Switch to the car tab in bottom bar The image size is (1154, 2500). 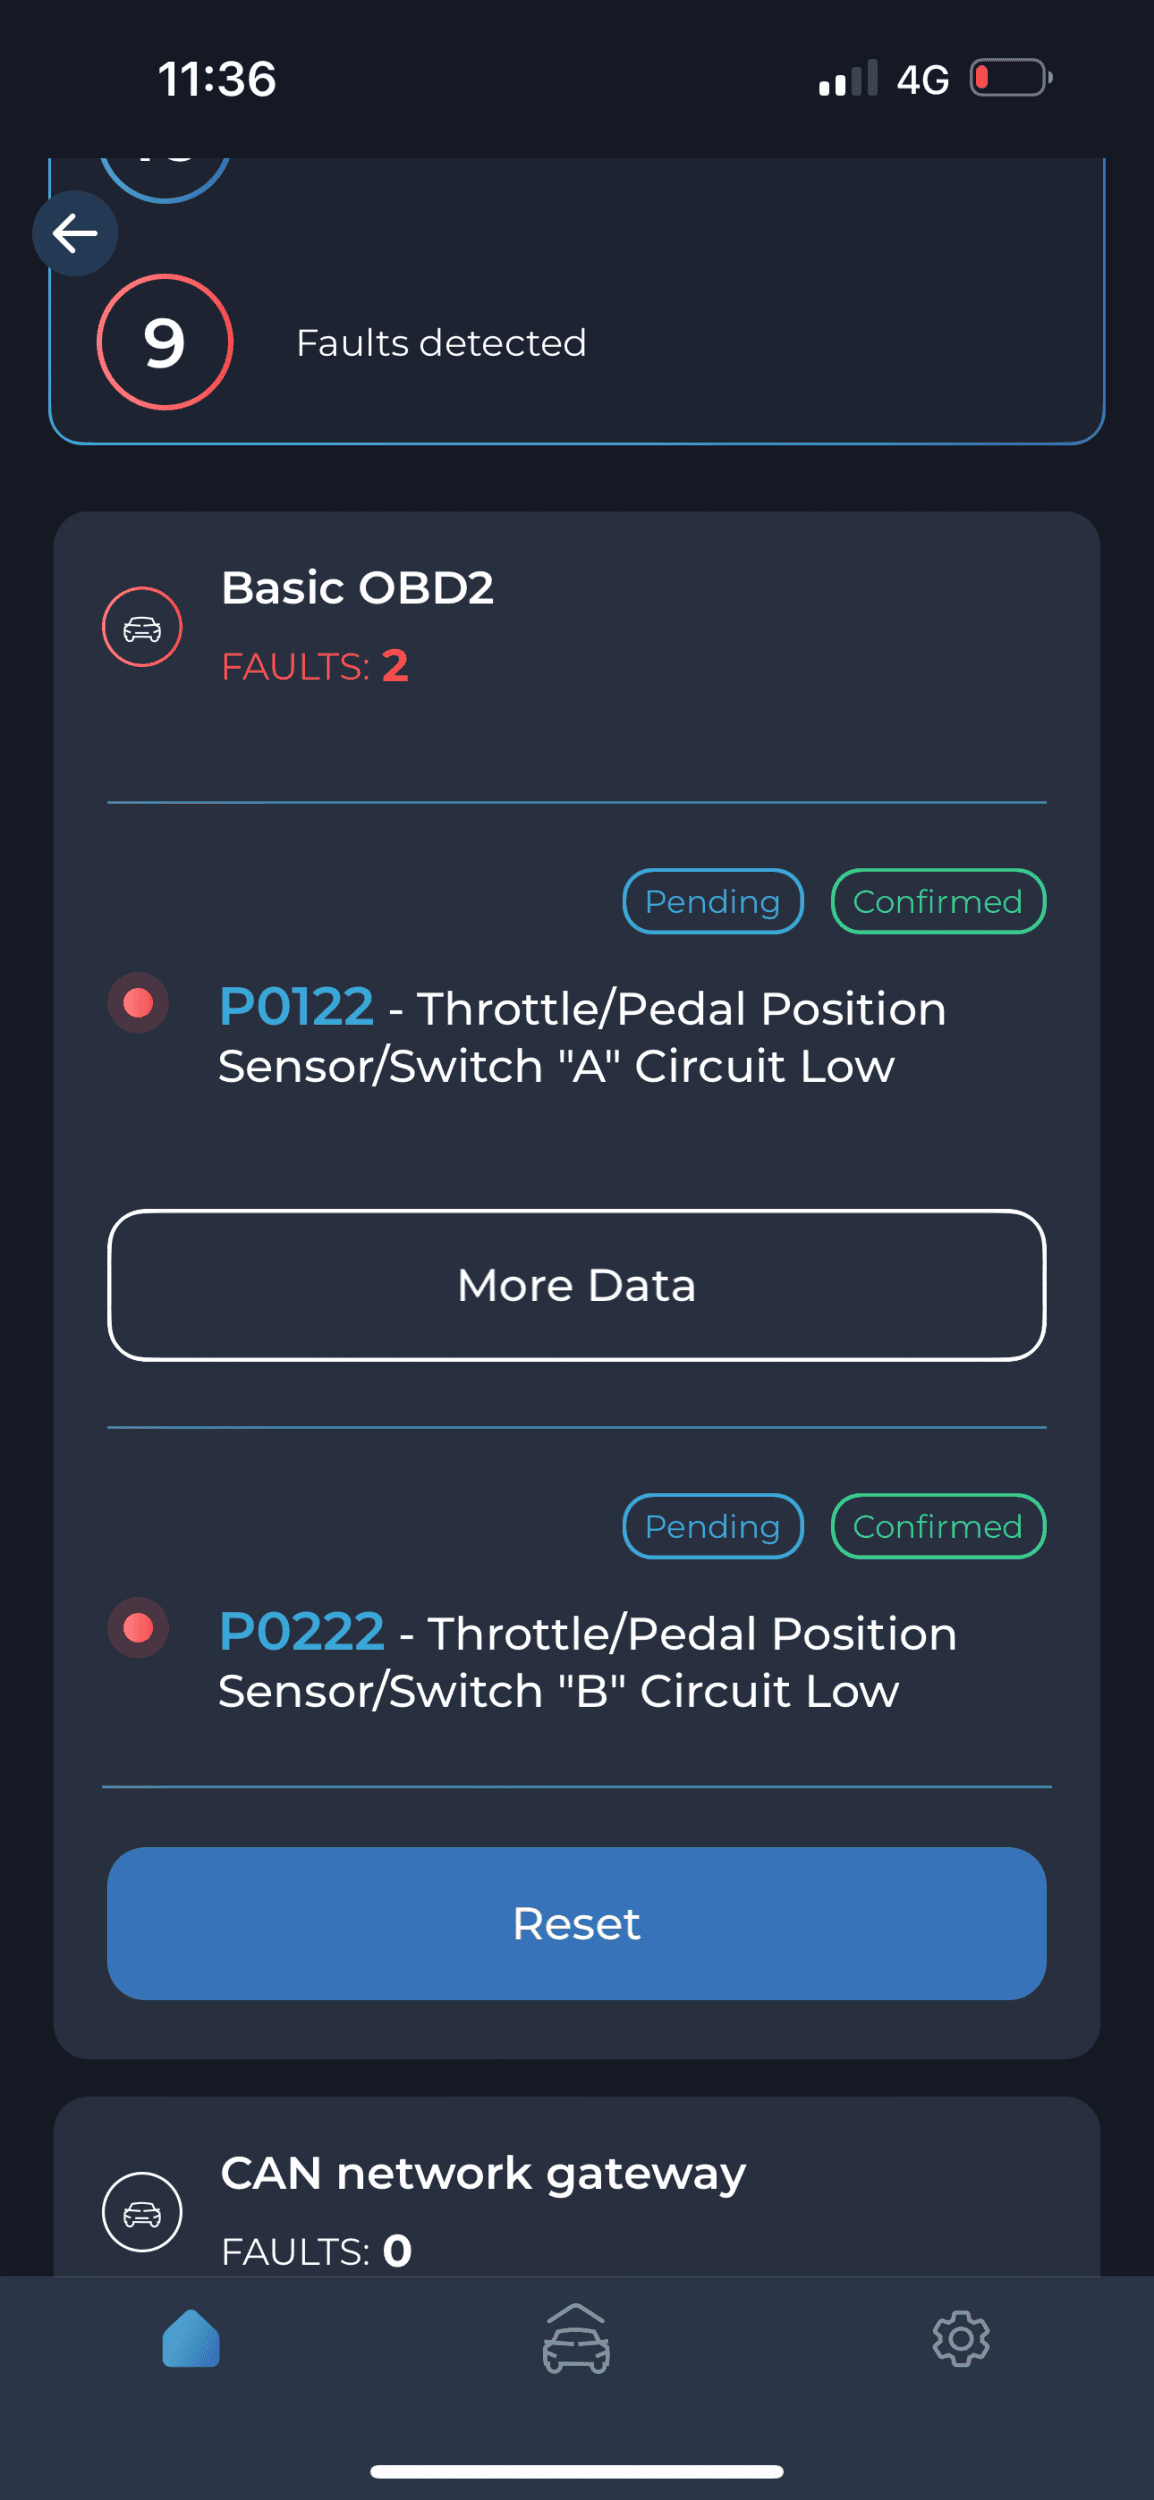[576, 2338]
